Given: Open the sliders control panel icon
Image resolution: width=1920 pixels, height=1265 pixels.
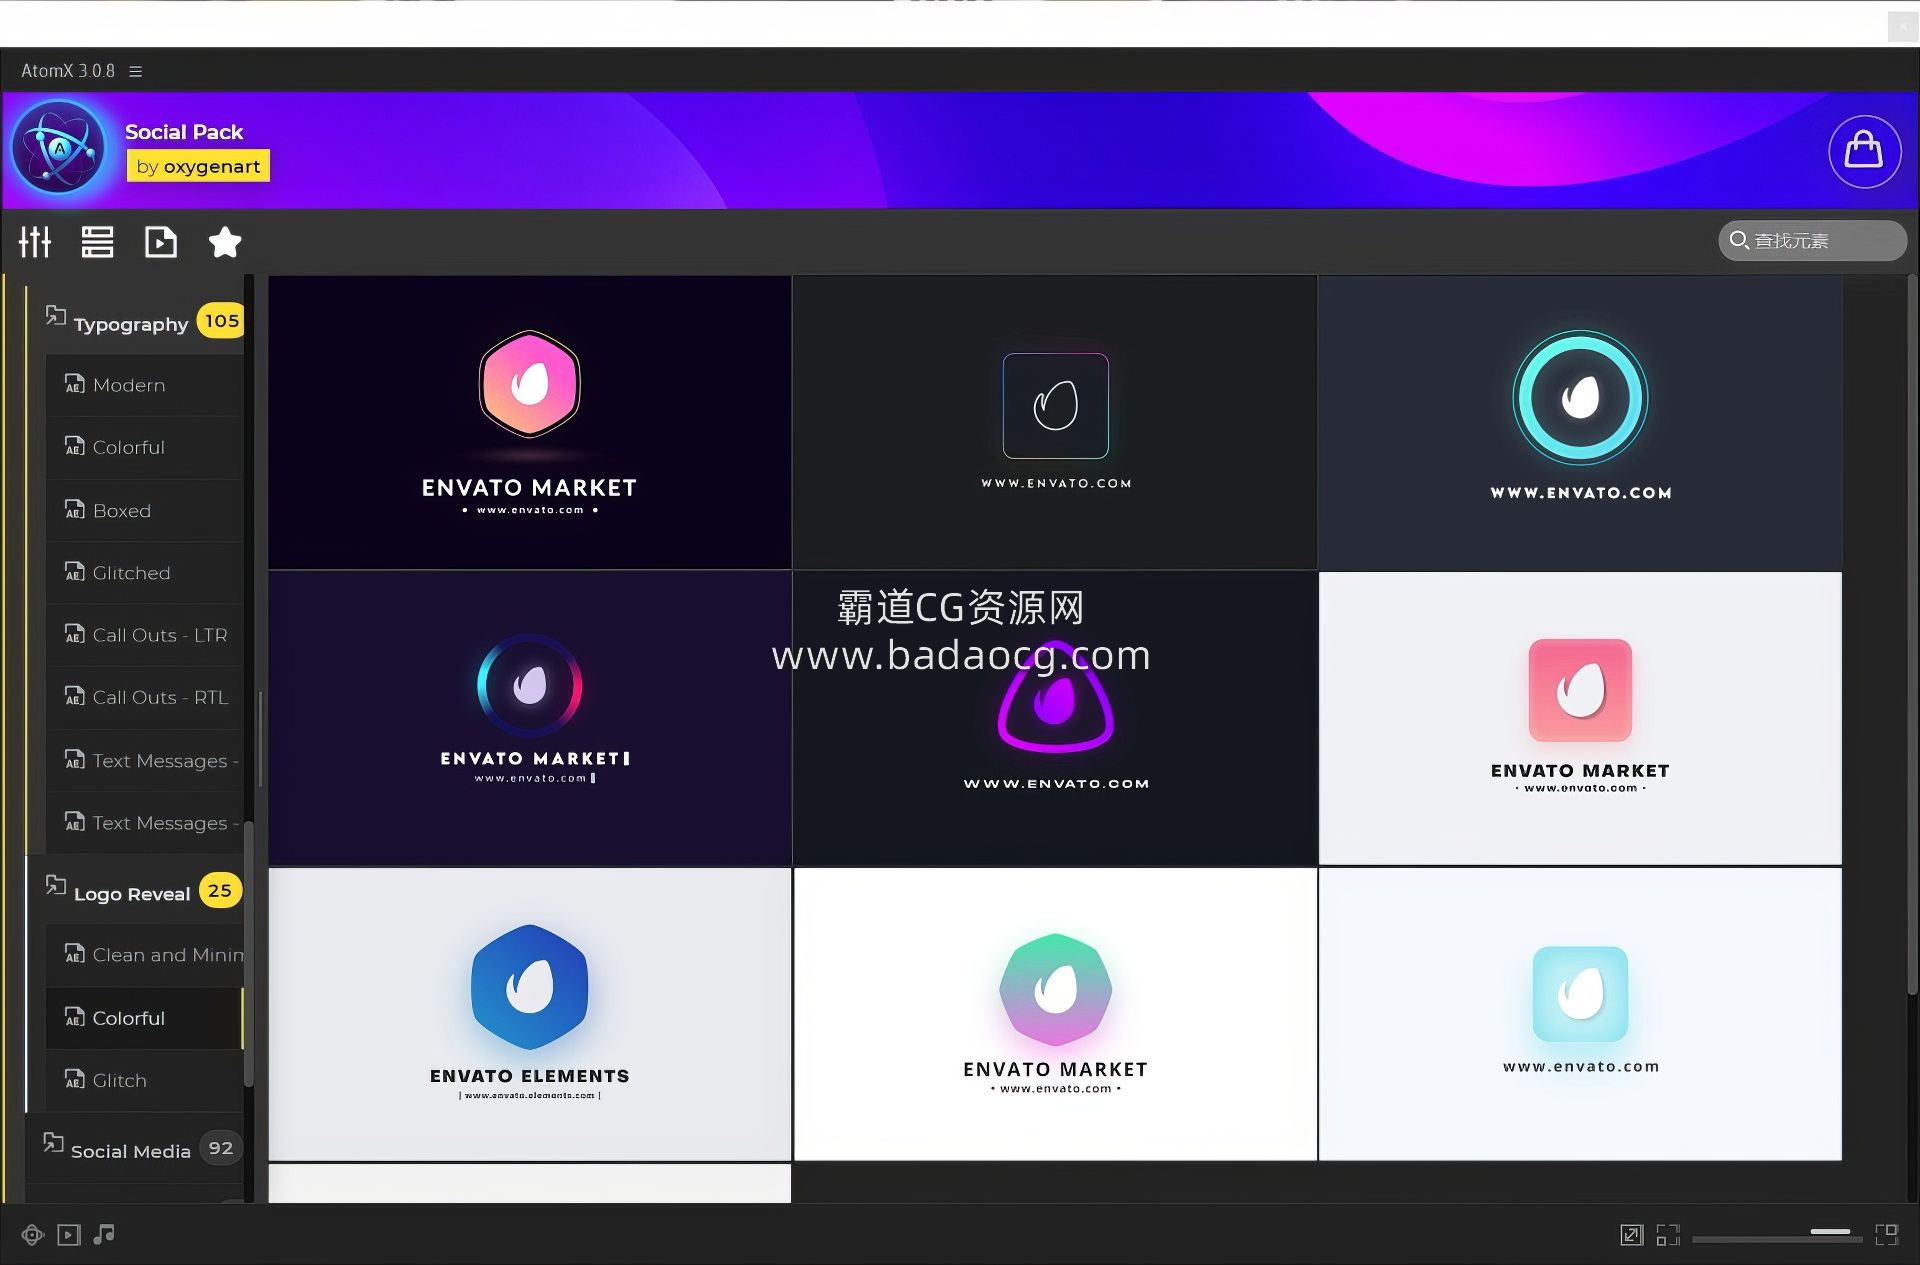Looking at the screenshot, I should (x=35, y=242).
